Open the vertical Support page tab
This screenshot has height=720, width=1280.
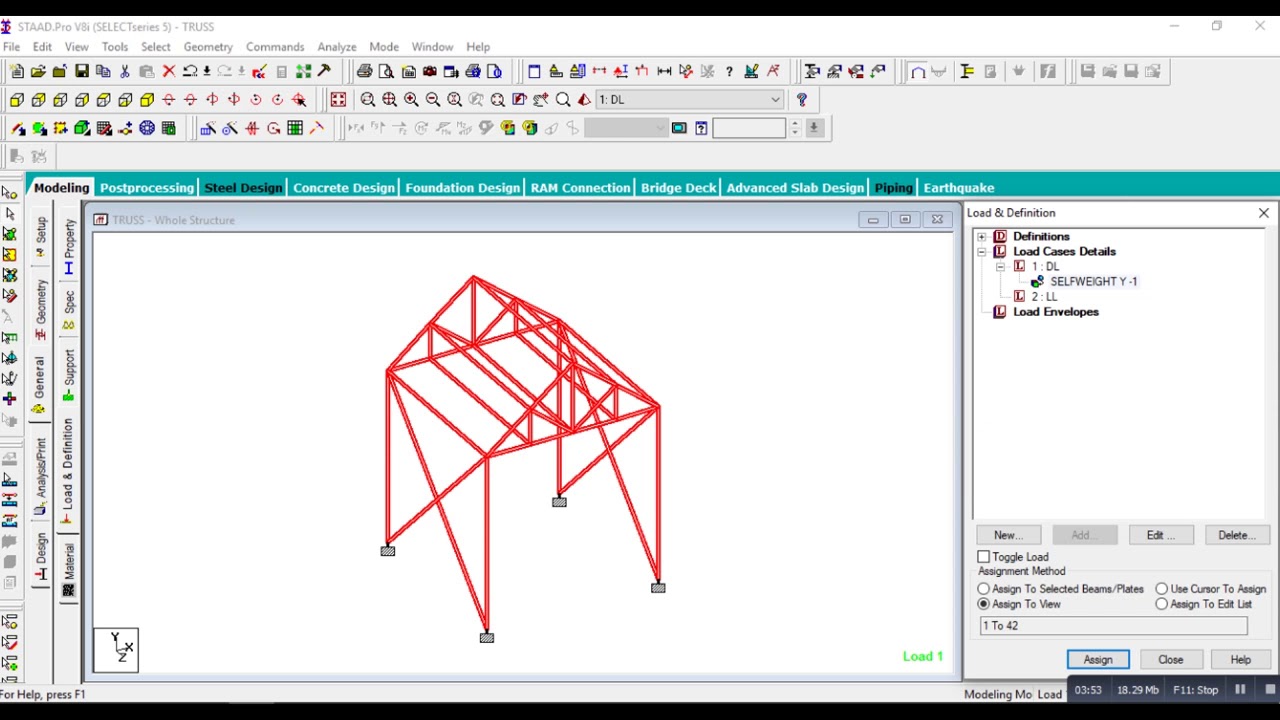69,375
